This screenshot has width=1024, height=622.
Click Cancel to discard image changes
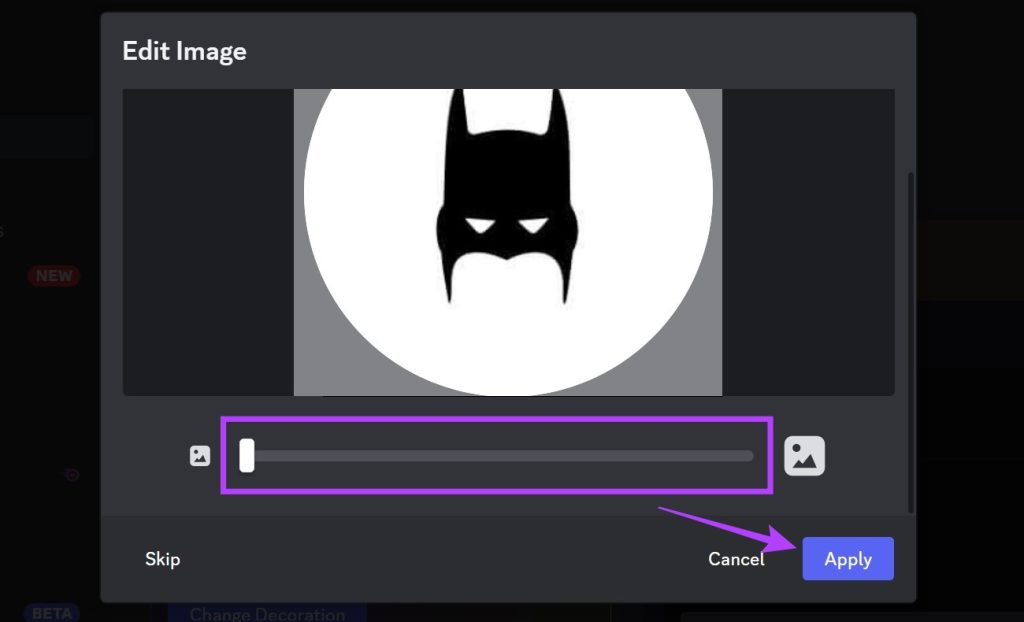tap(736, 559)
